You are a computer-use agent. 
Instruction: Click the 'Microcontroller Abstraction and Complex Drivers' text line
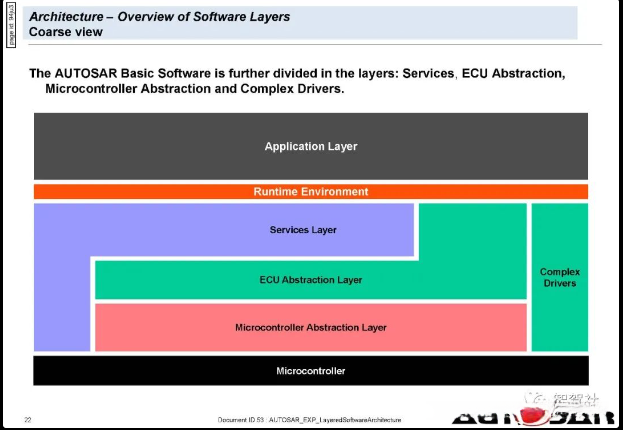point(195,88)
